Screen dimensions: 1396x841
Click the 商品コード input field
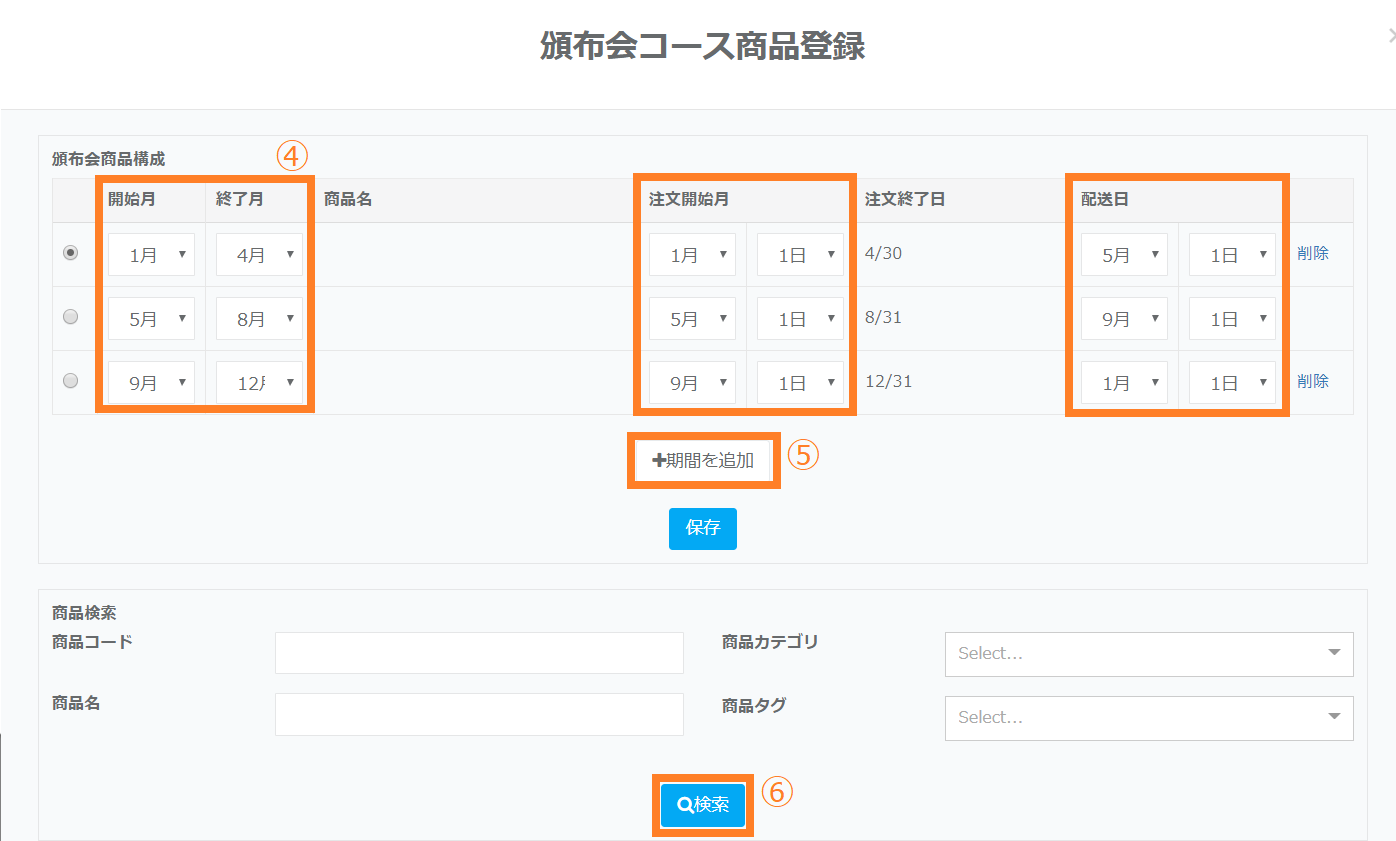pos(479,653)
